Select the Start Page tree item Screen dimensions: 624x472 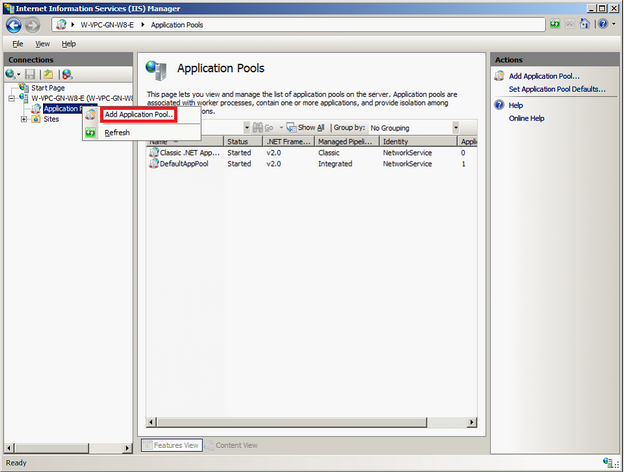coord(48,88)
